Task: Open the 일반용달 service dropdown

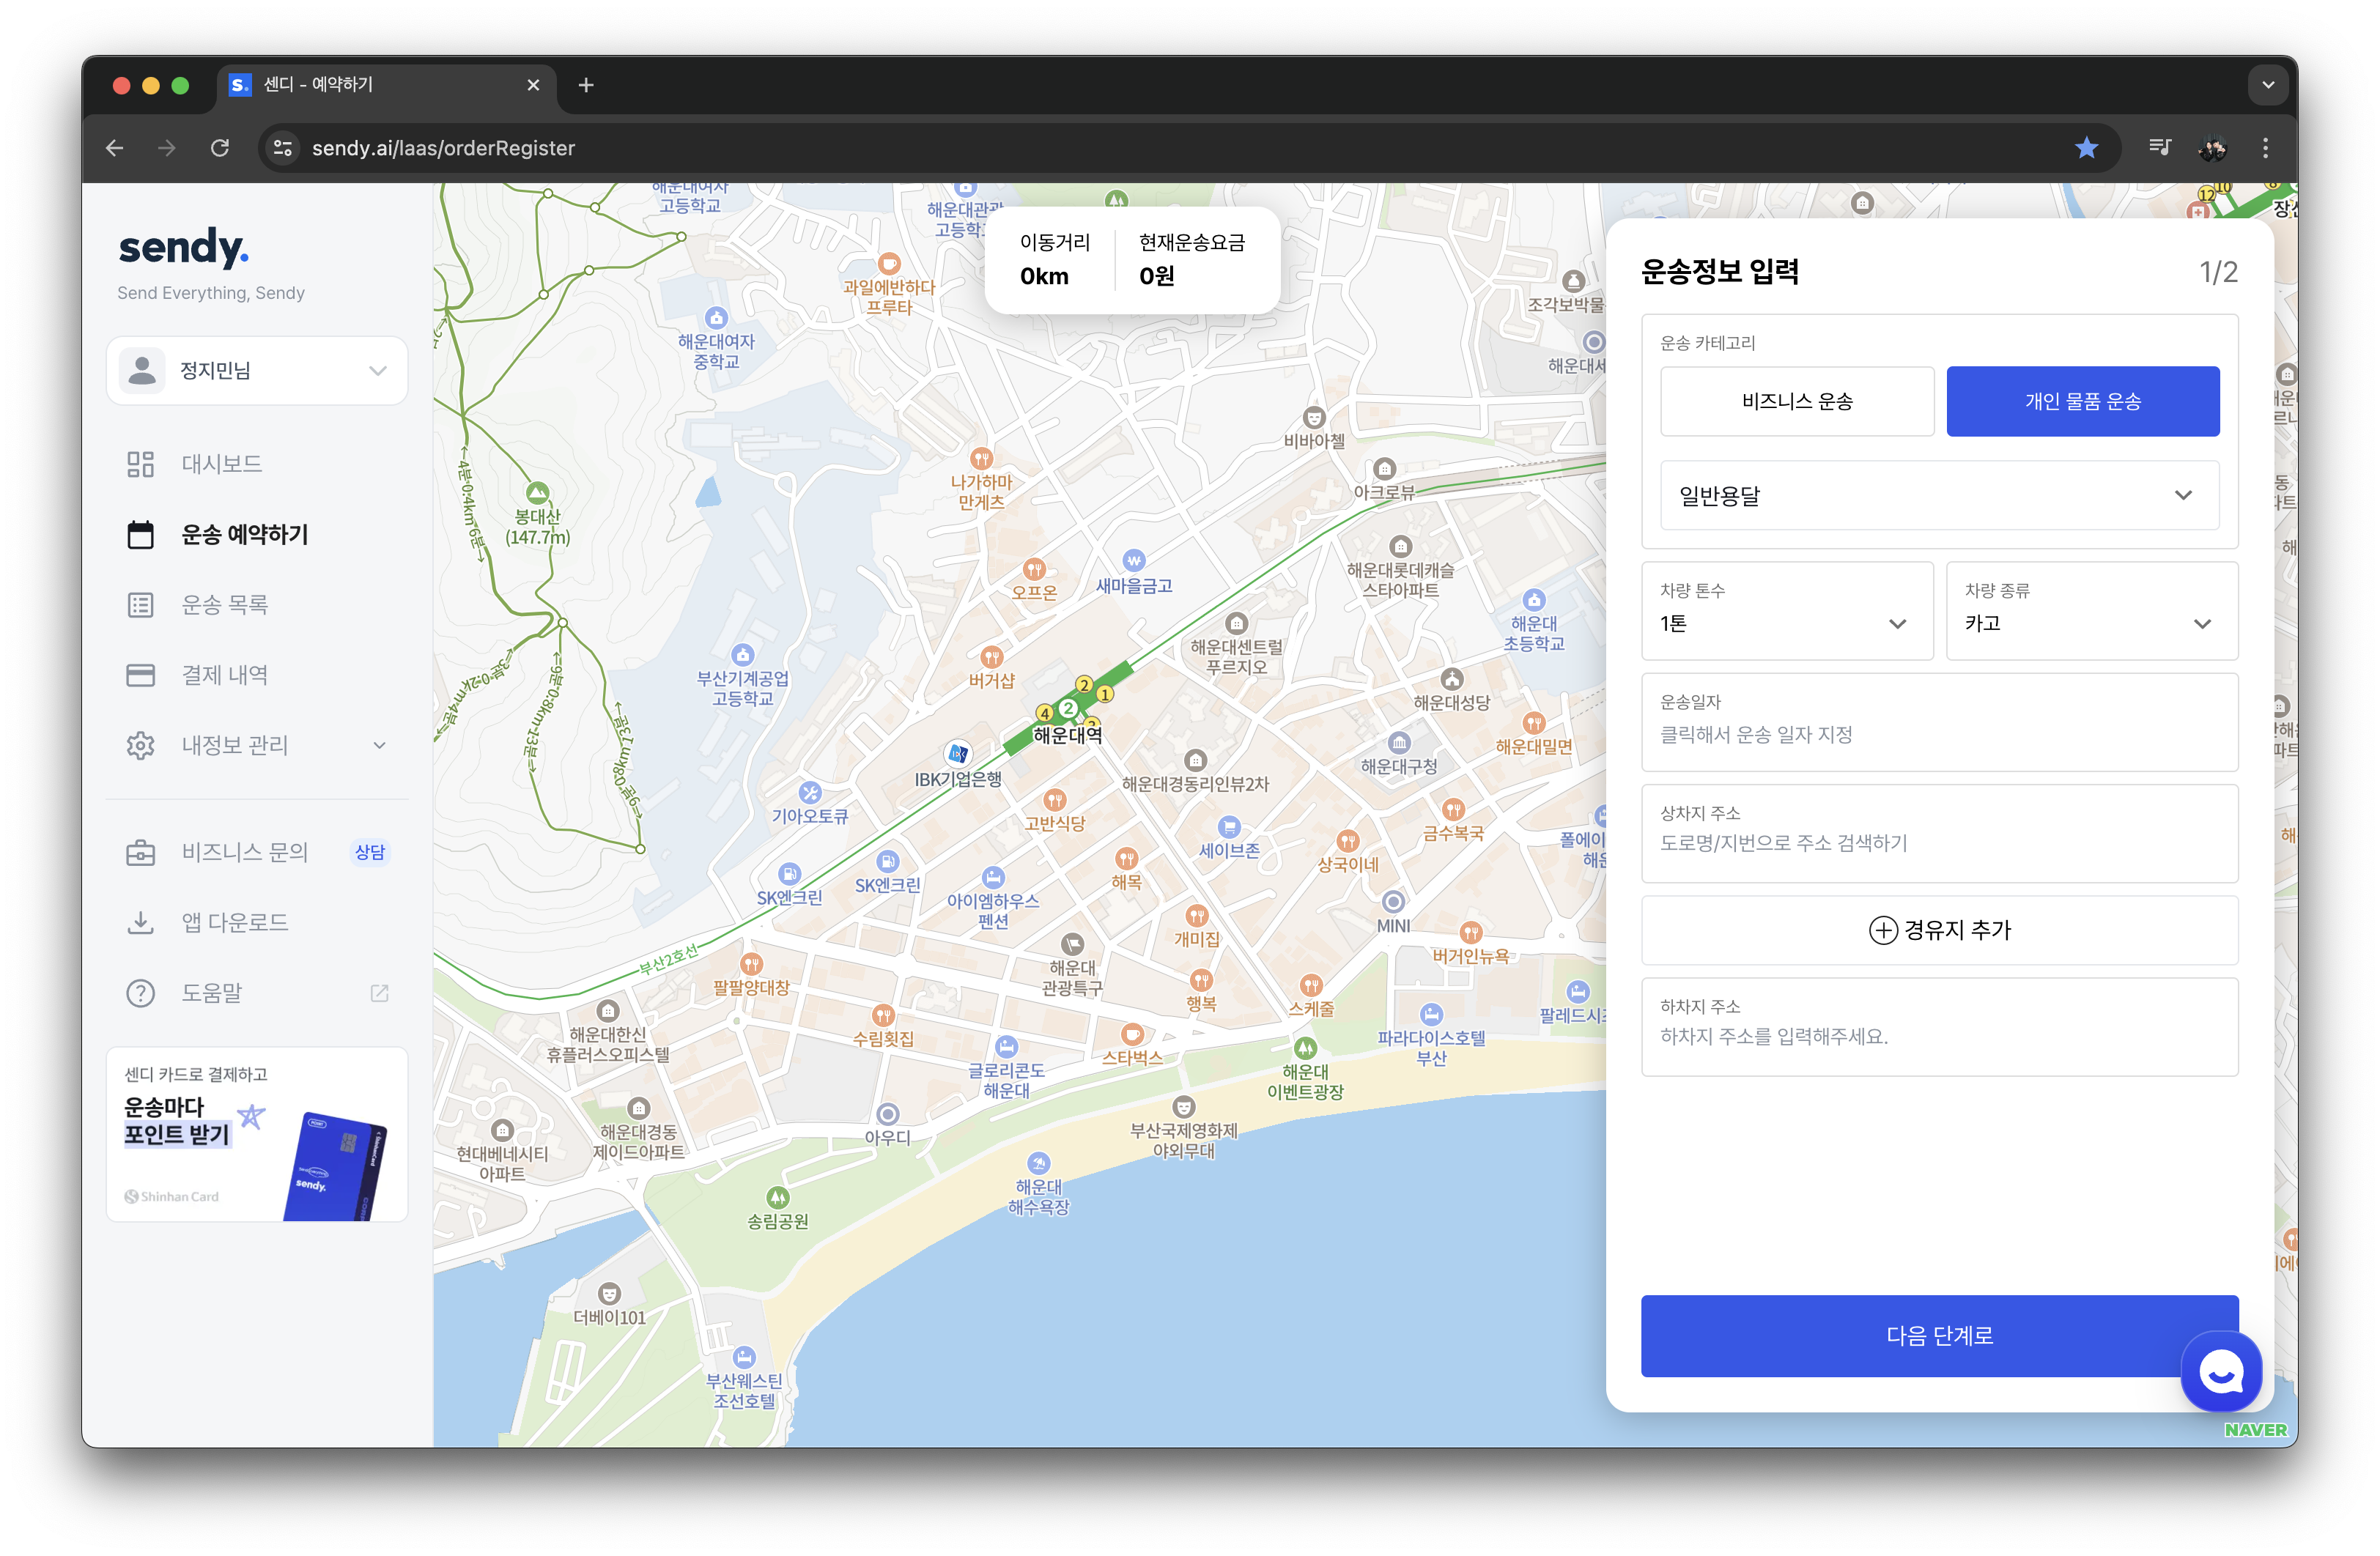Action: [1940, 495]
